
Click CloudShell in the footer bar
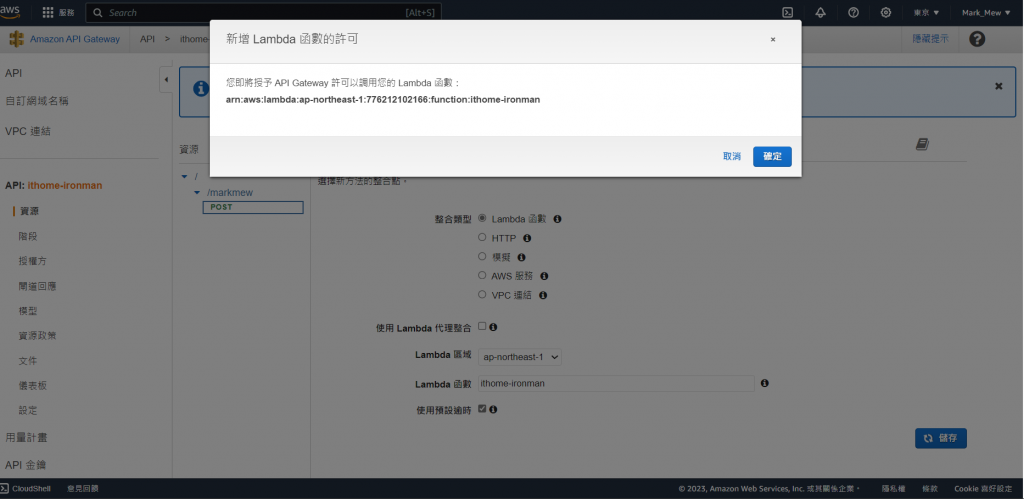25,489
